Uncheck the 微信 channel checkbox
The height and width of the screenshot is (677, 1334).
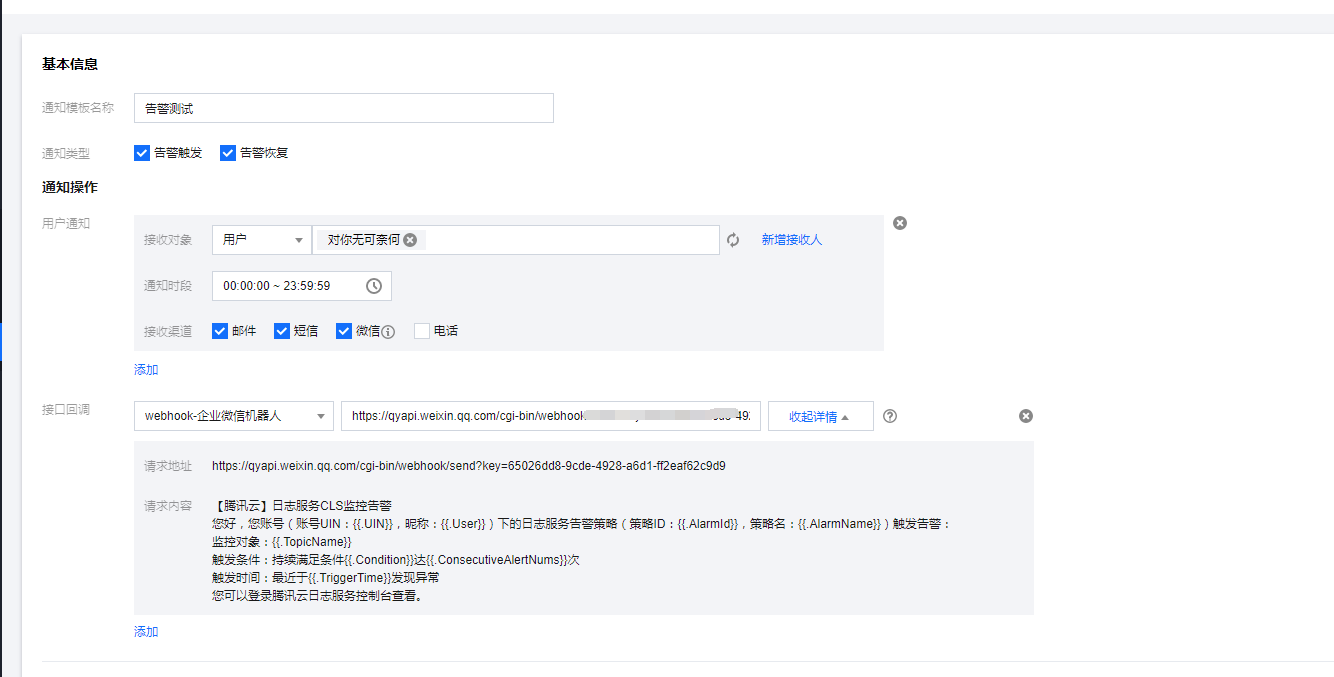[344, 331]
